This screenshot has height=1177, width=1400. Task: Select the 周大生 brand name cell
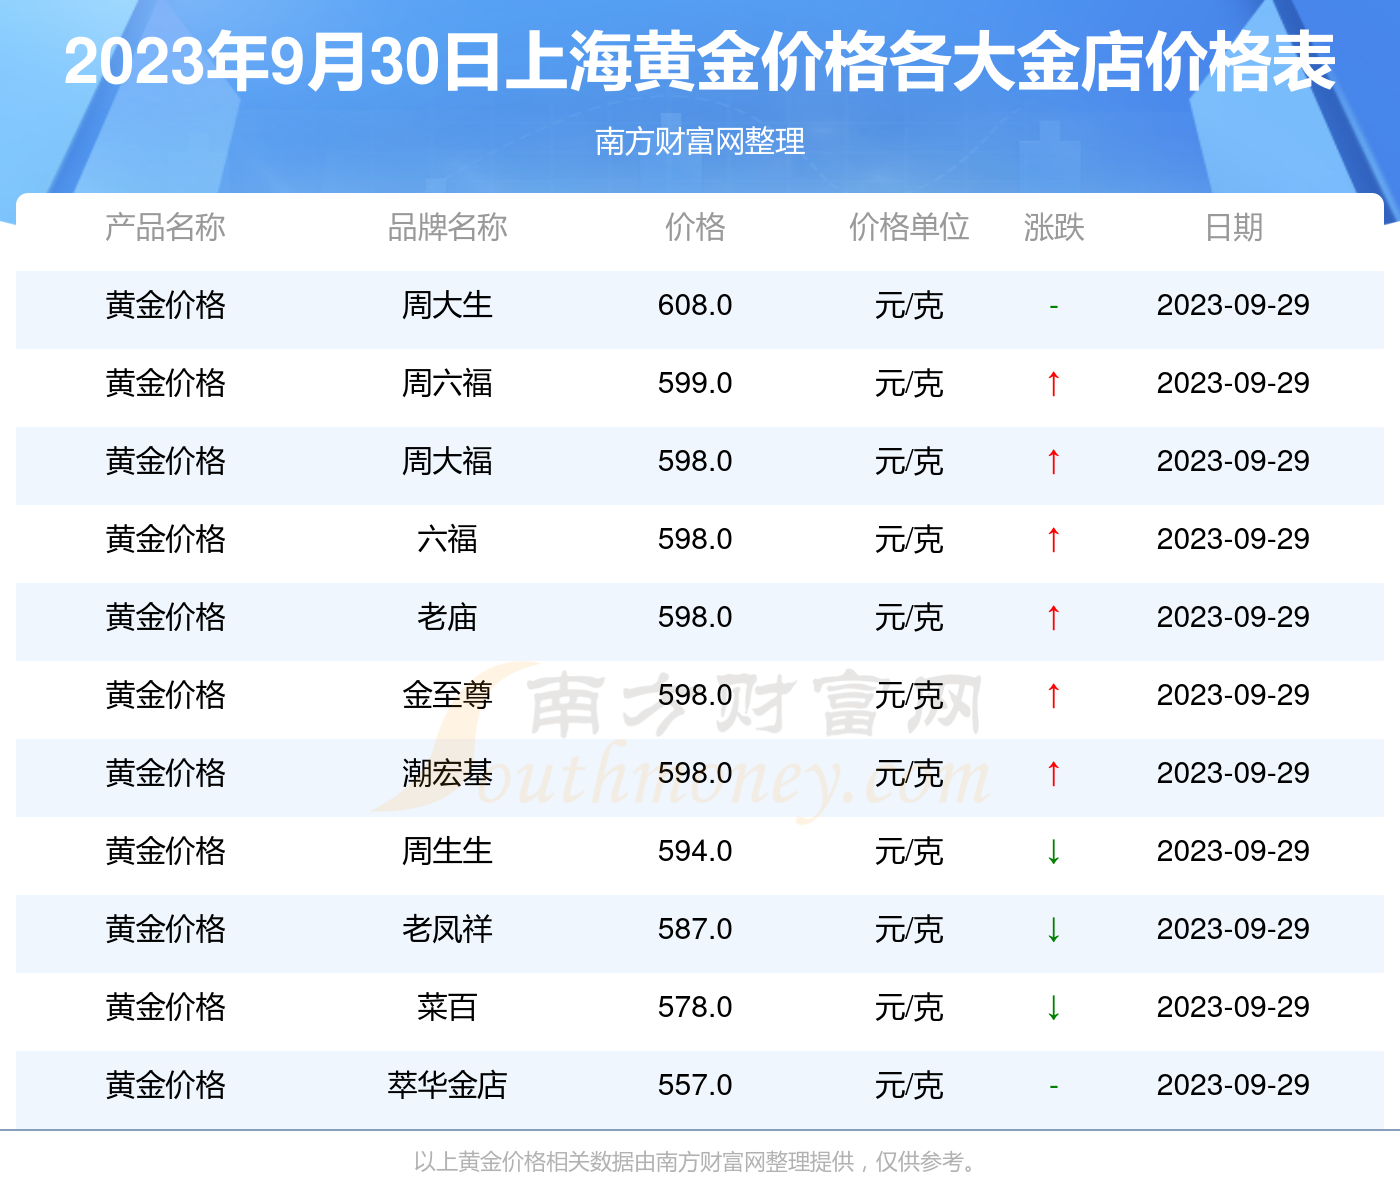click(447, 305)
